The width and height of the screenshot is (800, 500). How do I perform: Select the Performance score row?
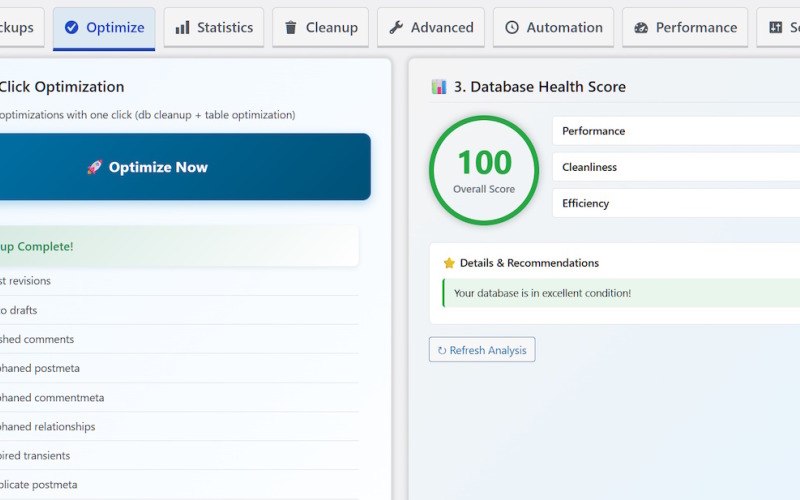(676, 131)
